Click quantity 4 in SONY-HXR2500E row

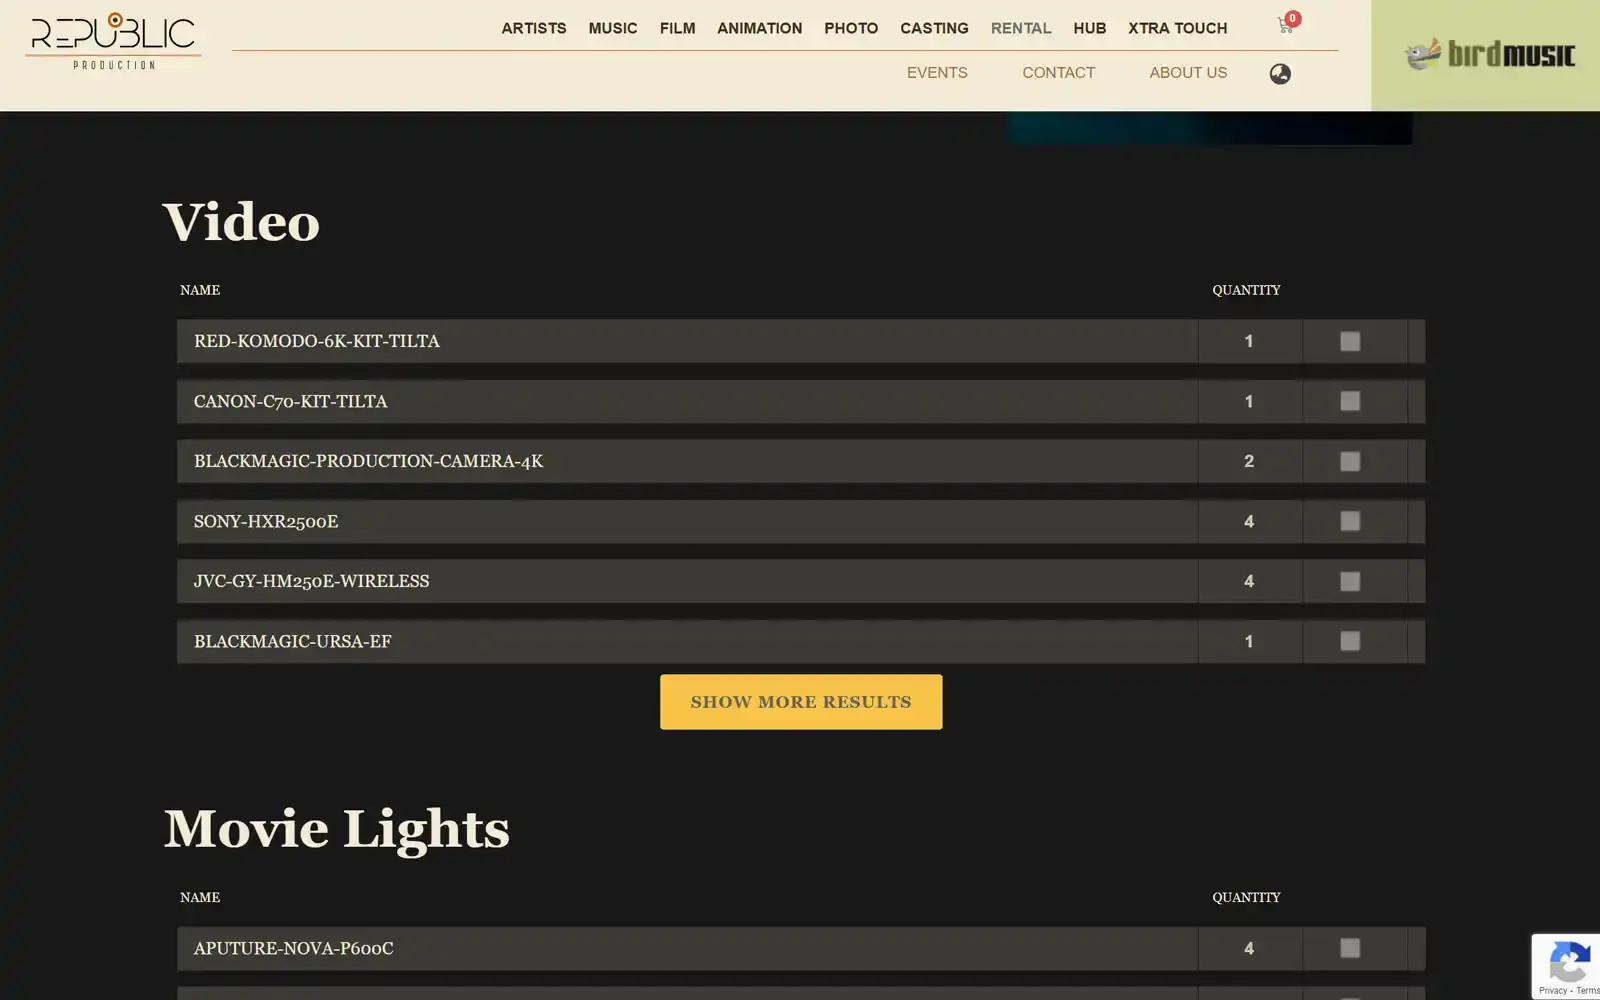pos(1249,522)
